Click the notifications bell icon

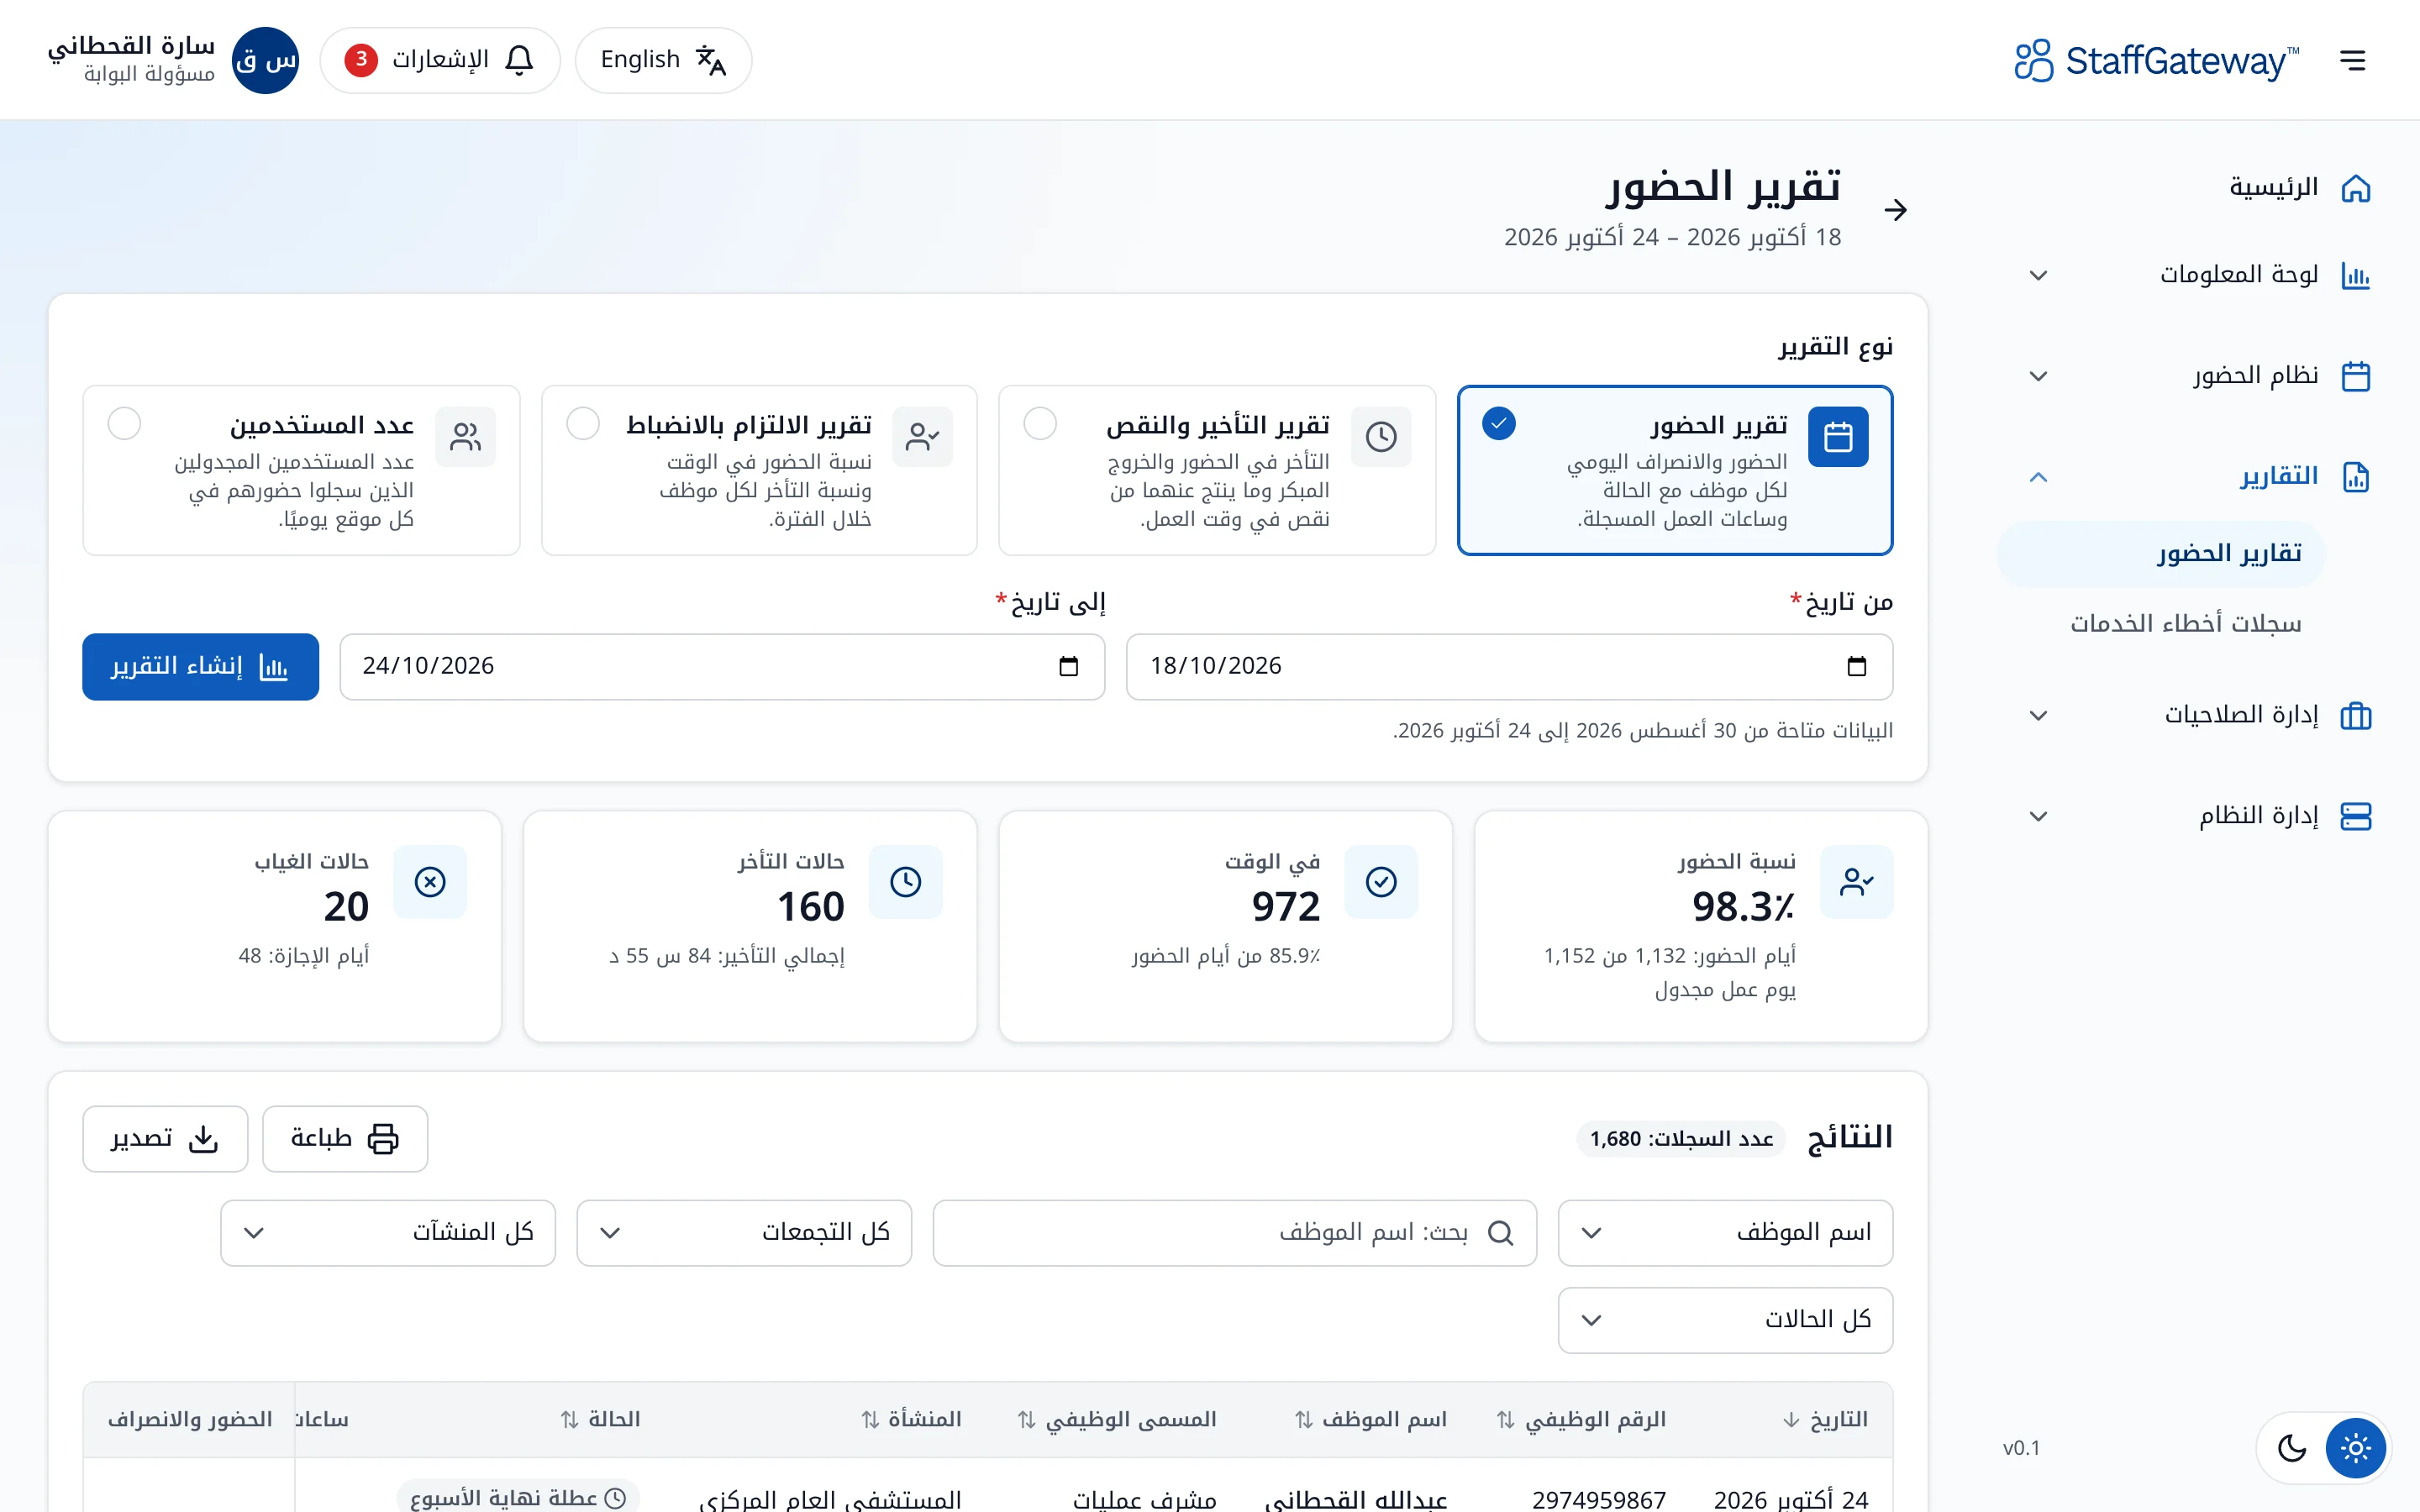click(x=519, y=60)
